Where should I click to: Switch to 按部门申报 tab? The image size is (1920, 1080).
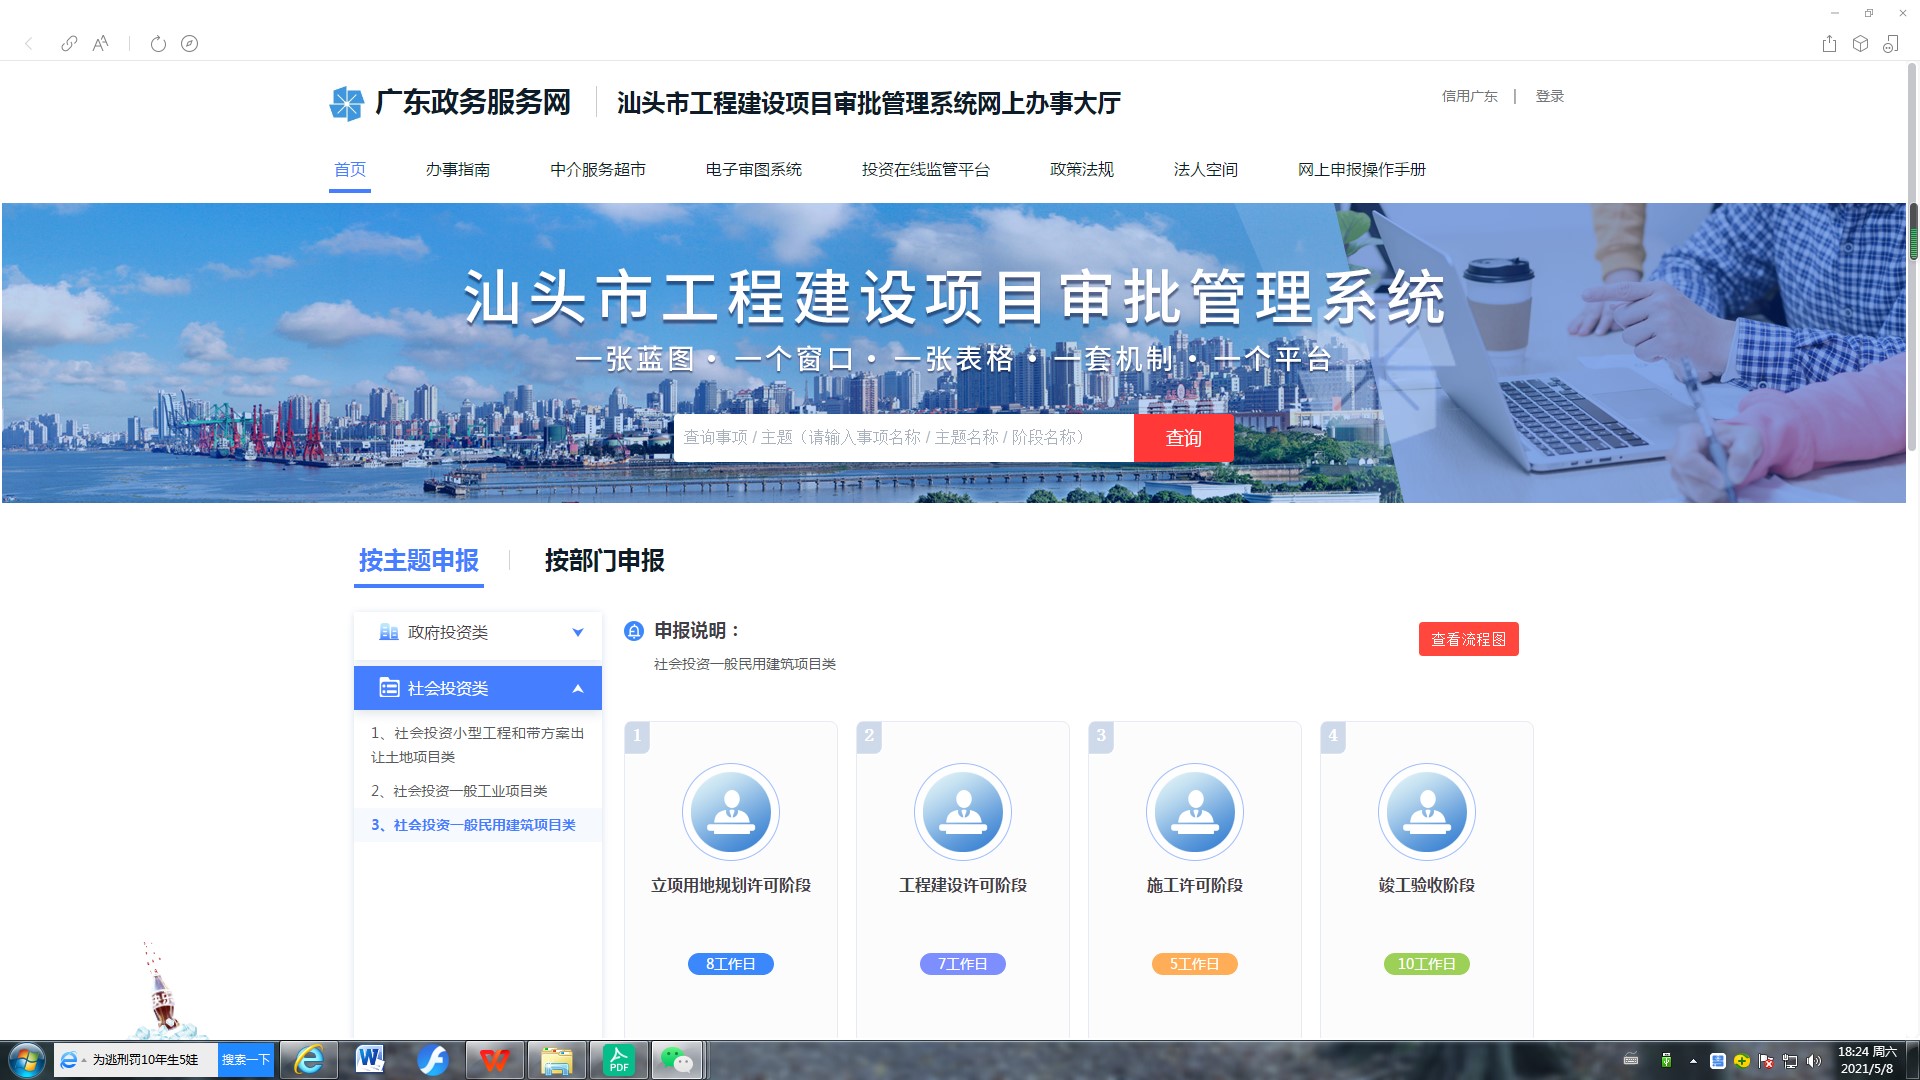(x=604, y=561)
